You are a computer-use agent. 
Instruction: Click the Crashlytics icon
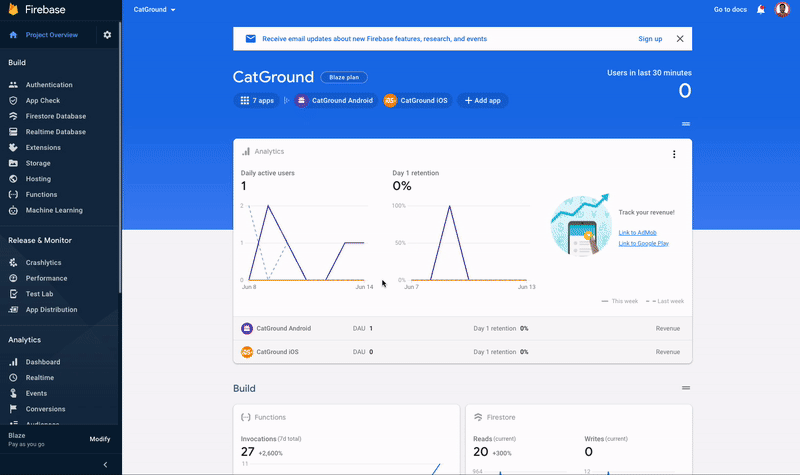(13, 262)
